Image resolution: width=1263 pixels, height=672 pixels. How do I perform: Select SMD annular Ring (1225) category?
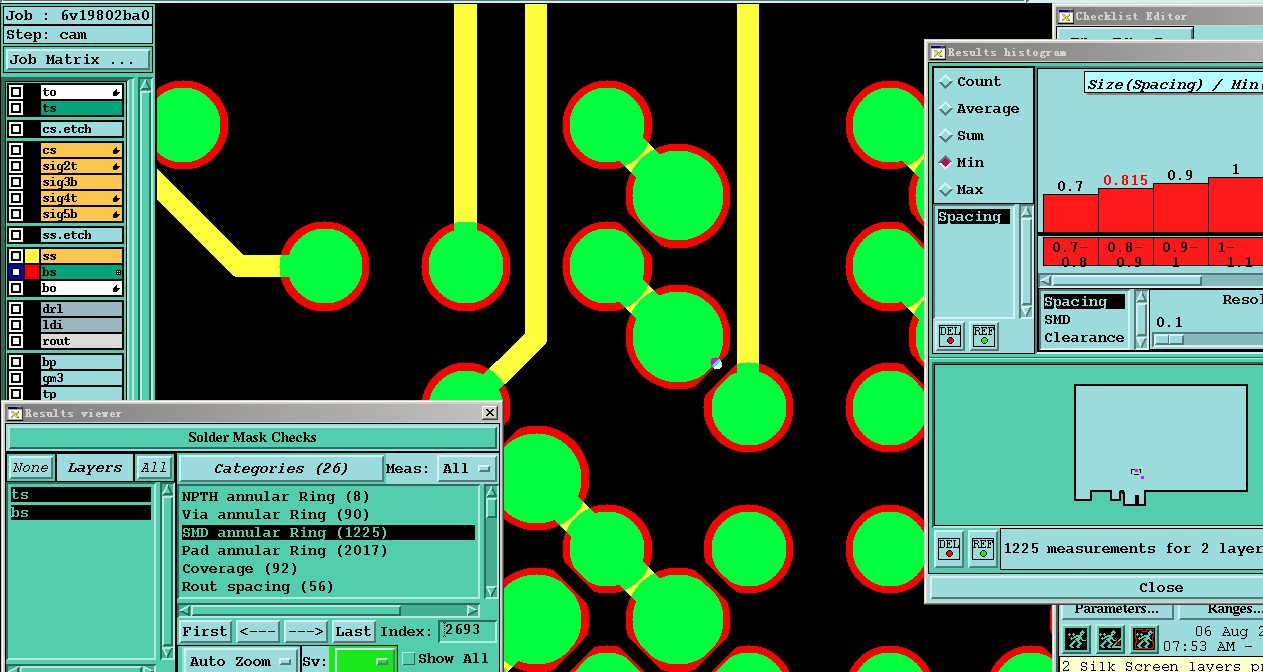(328, 532)
